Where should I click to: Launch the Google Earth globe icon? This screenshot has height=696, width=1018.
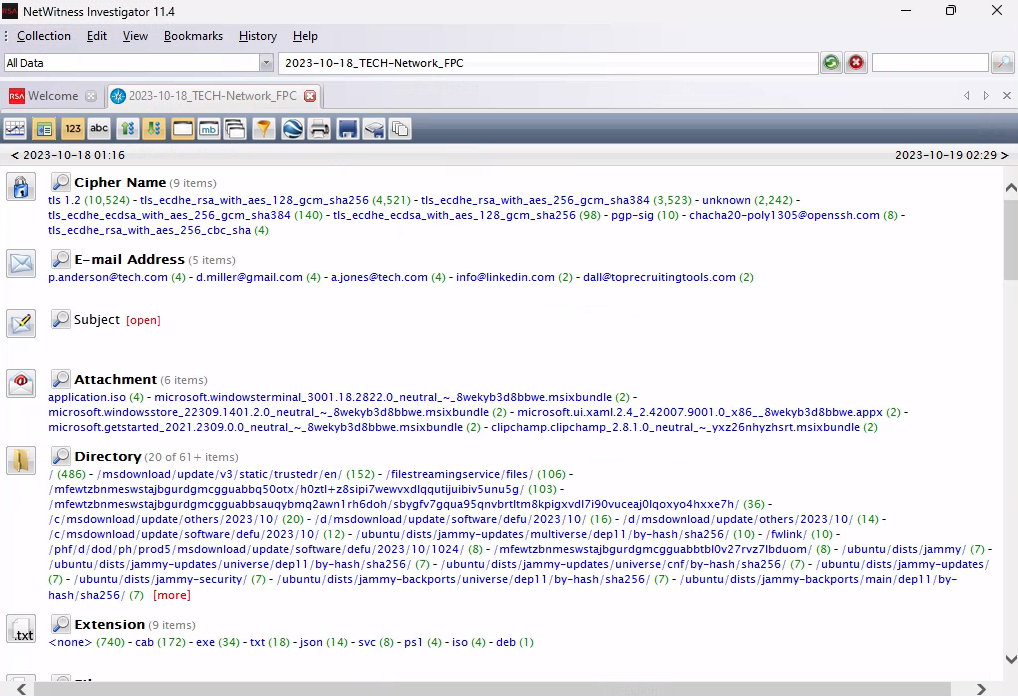[x=293, y=129]
